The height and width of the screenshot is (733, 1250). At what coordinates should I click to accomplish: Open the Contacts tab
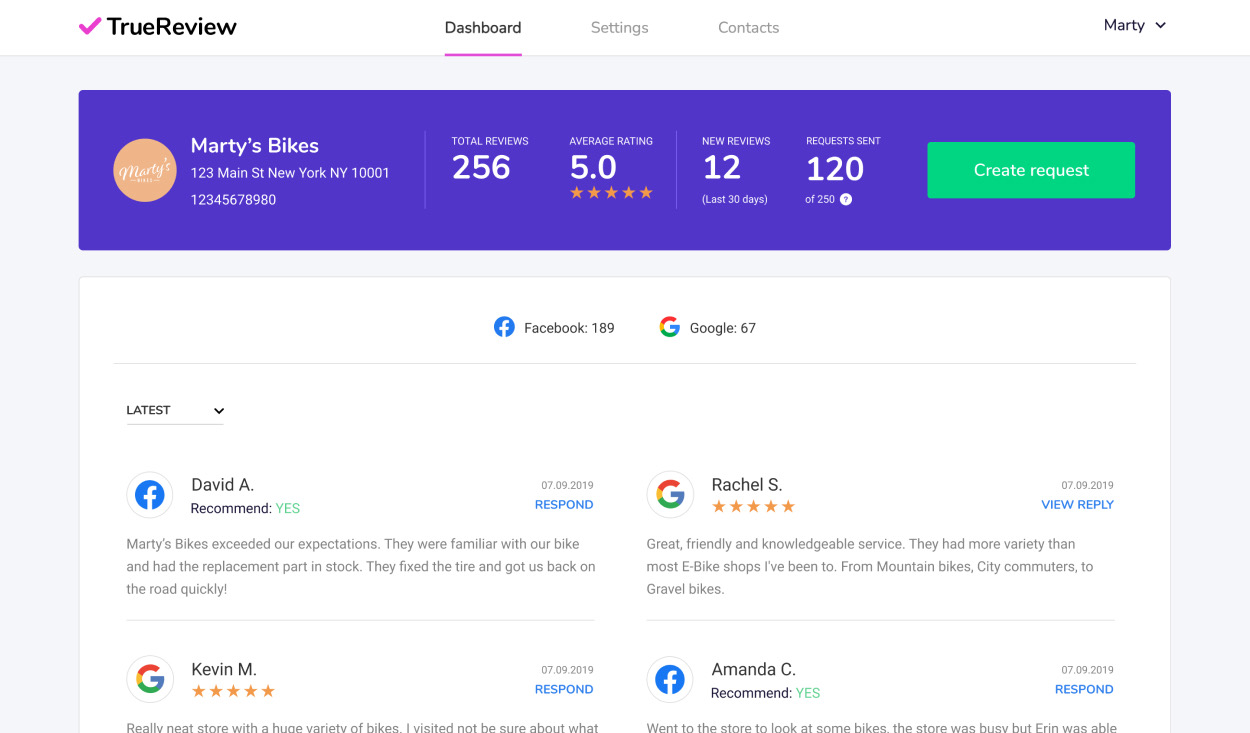pyautogui.click(x=748, y=27)
